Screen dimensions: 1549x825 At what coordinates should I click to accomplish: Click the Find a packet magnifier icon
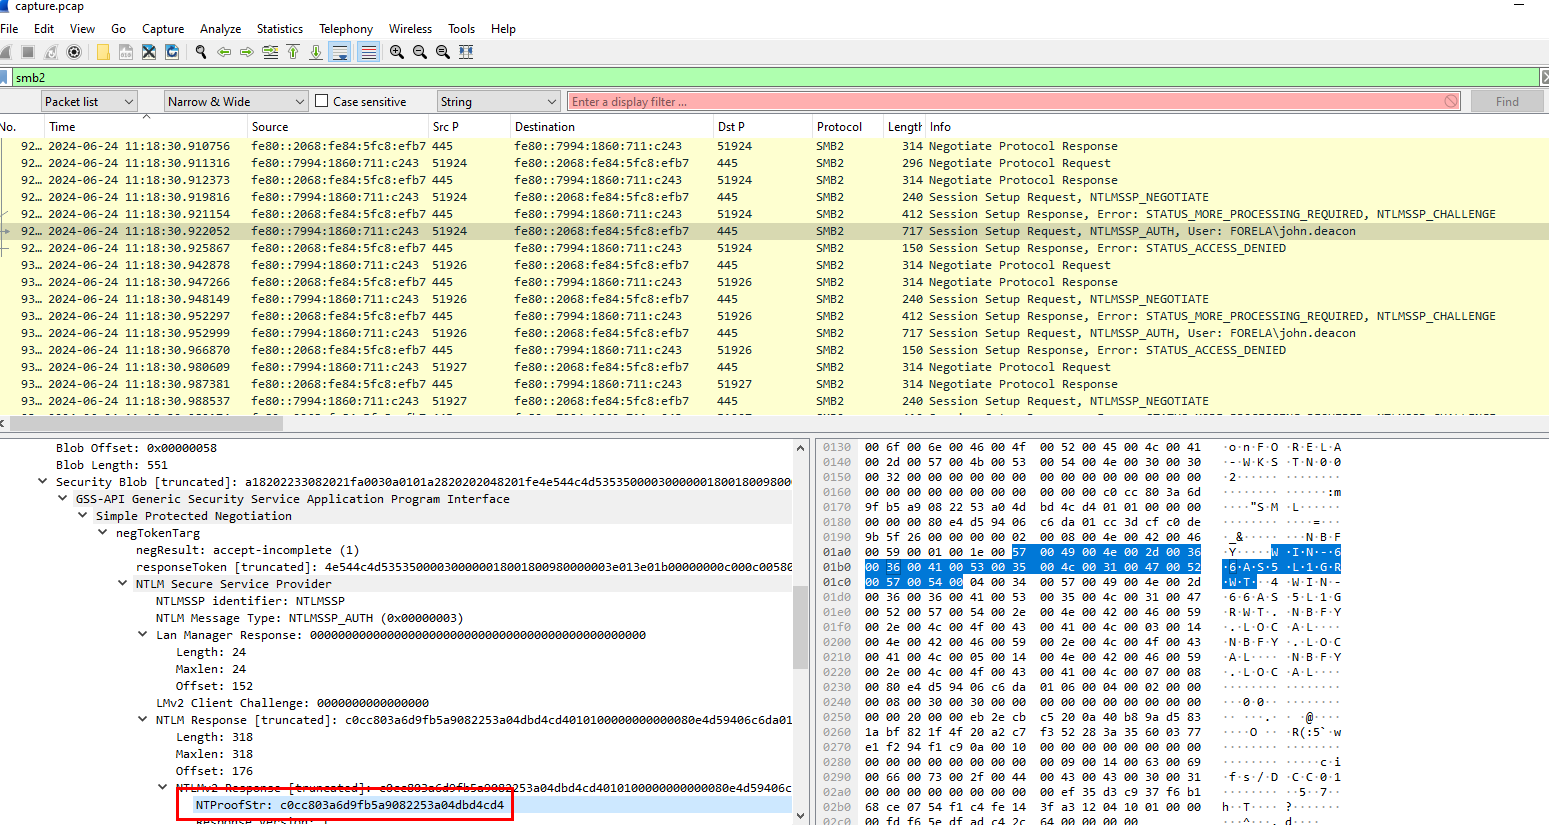point(201,52)
